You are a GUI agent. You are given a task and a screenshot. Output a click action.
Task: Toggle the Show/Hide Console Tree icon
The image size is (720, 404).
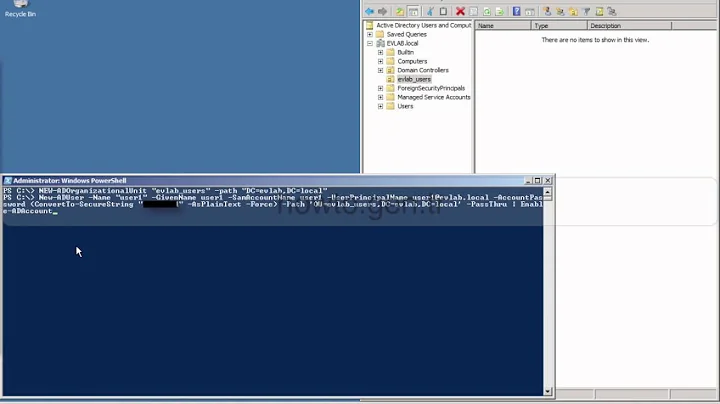413,11
